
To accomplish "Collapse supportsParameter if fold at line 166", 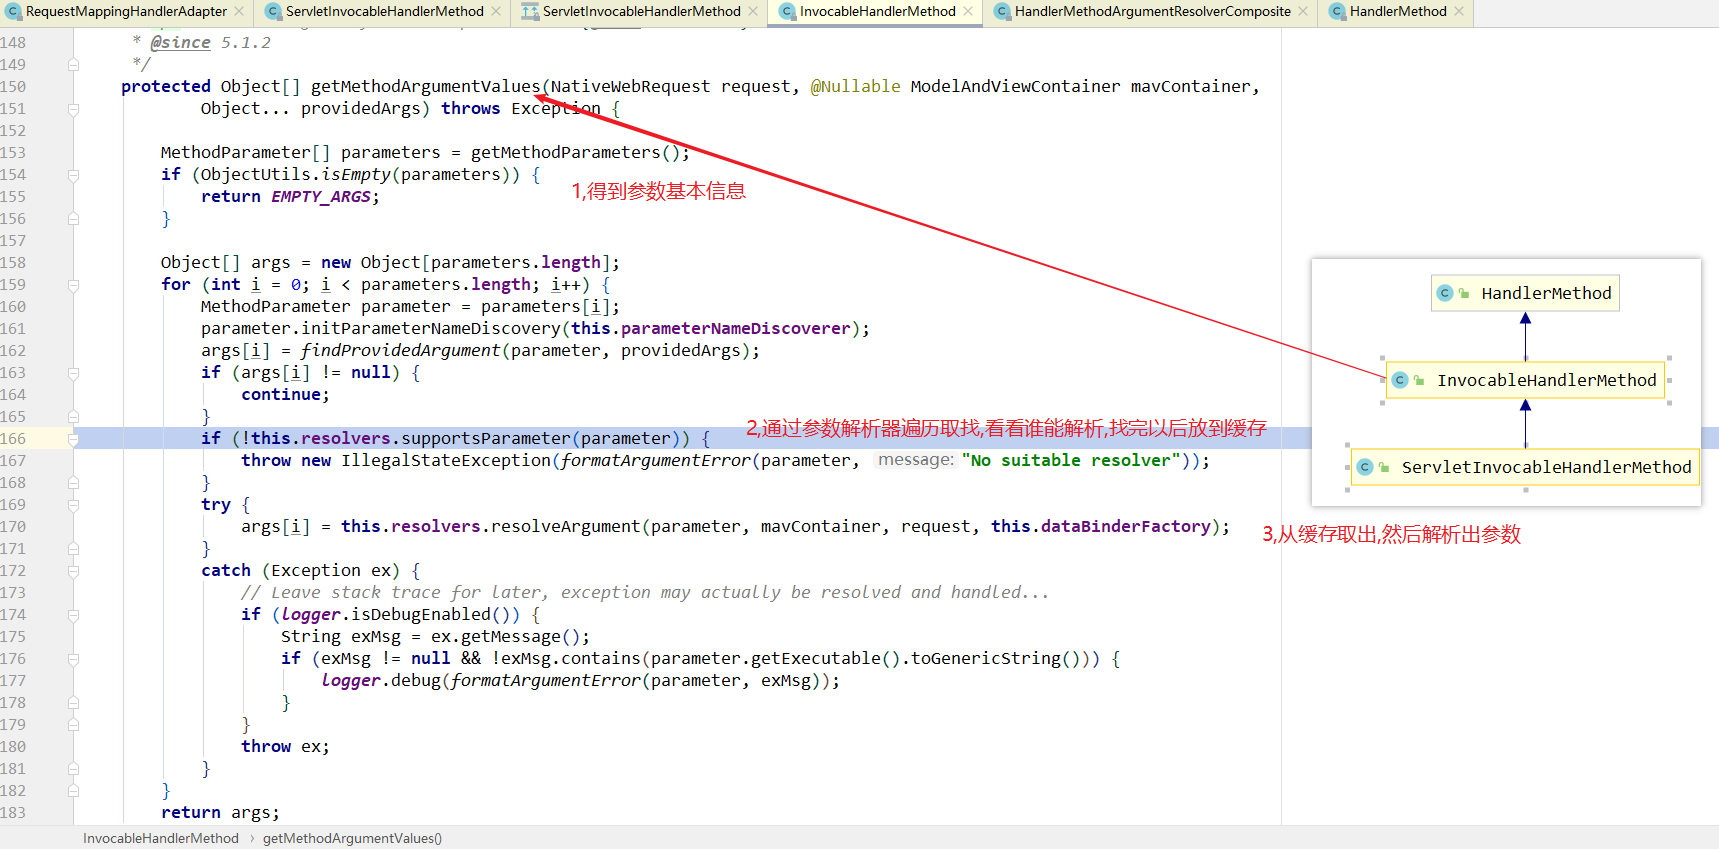I will click(73, 438).
